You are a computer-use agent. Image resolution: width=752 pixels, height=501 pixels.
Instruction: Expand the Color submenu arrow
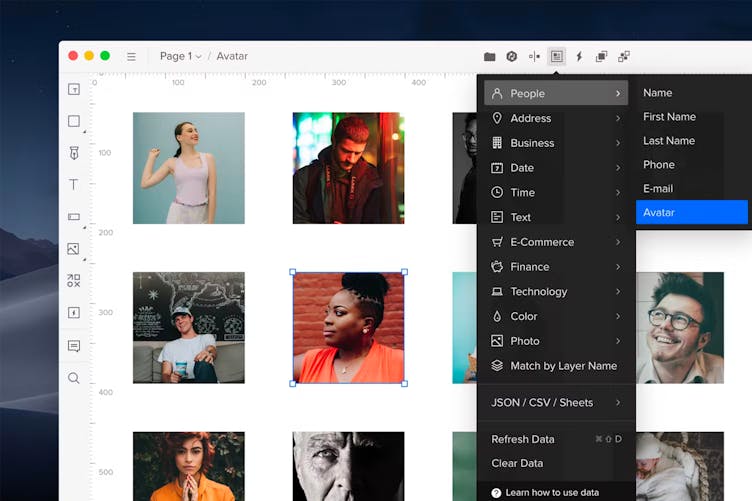618,316
